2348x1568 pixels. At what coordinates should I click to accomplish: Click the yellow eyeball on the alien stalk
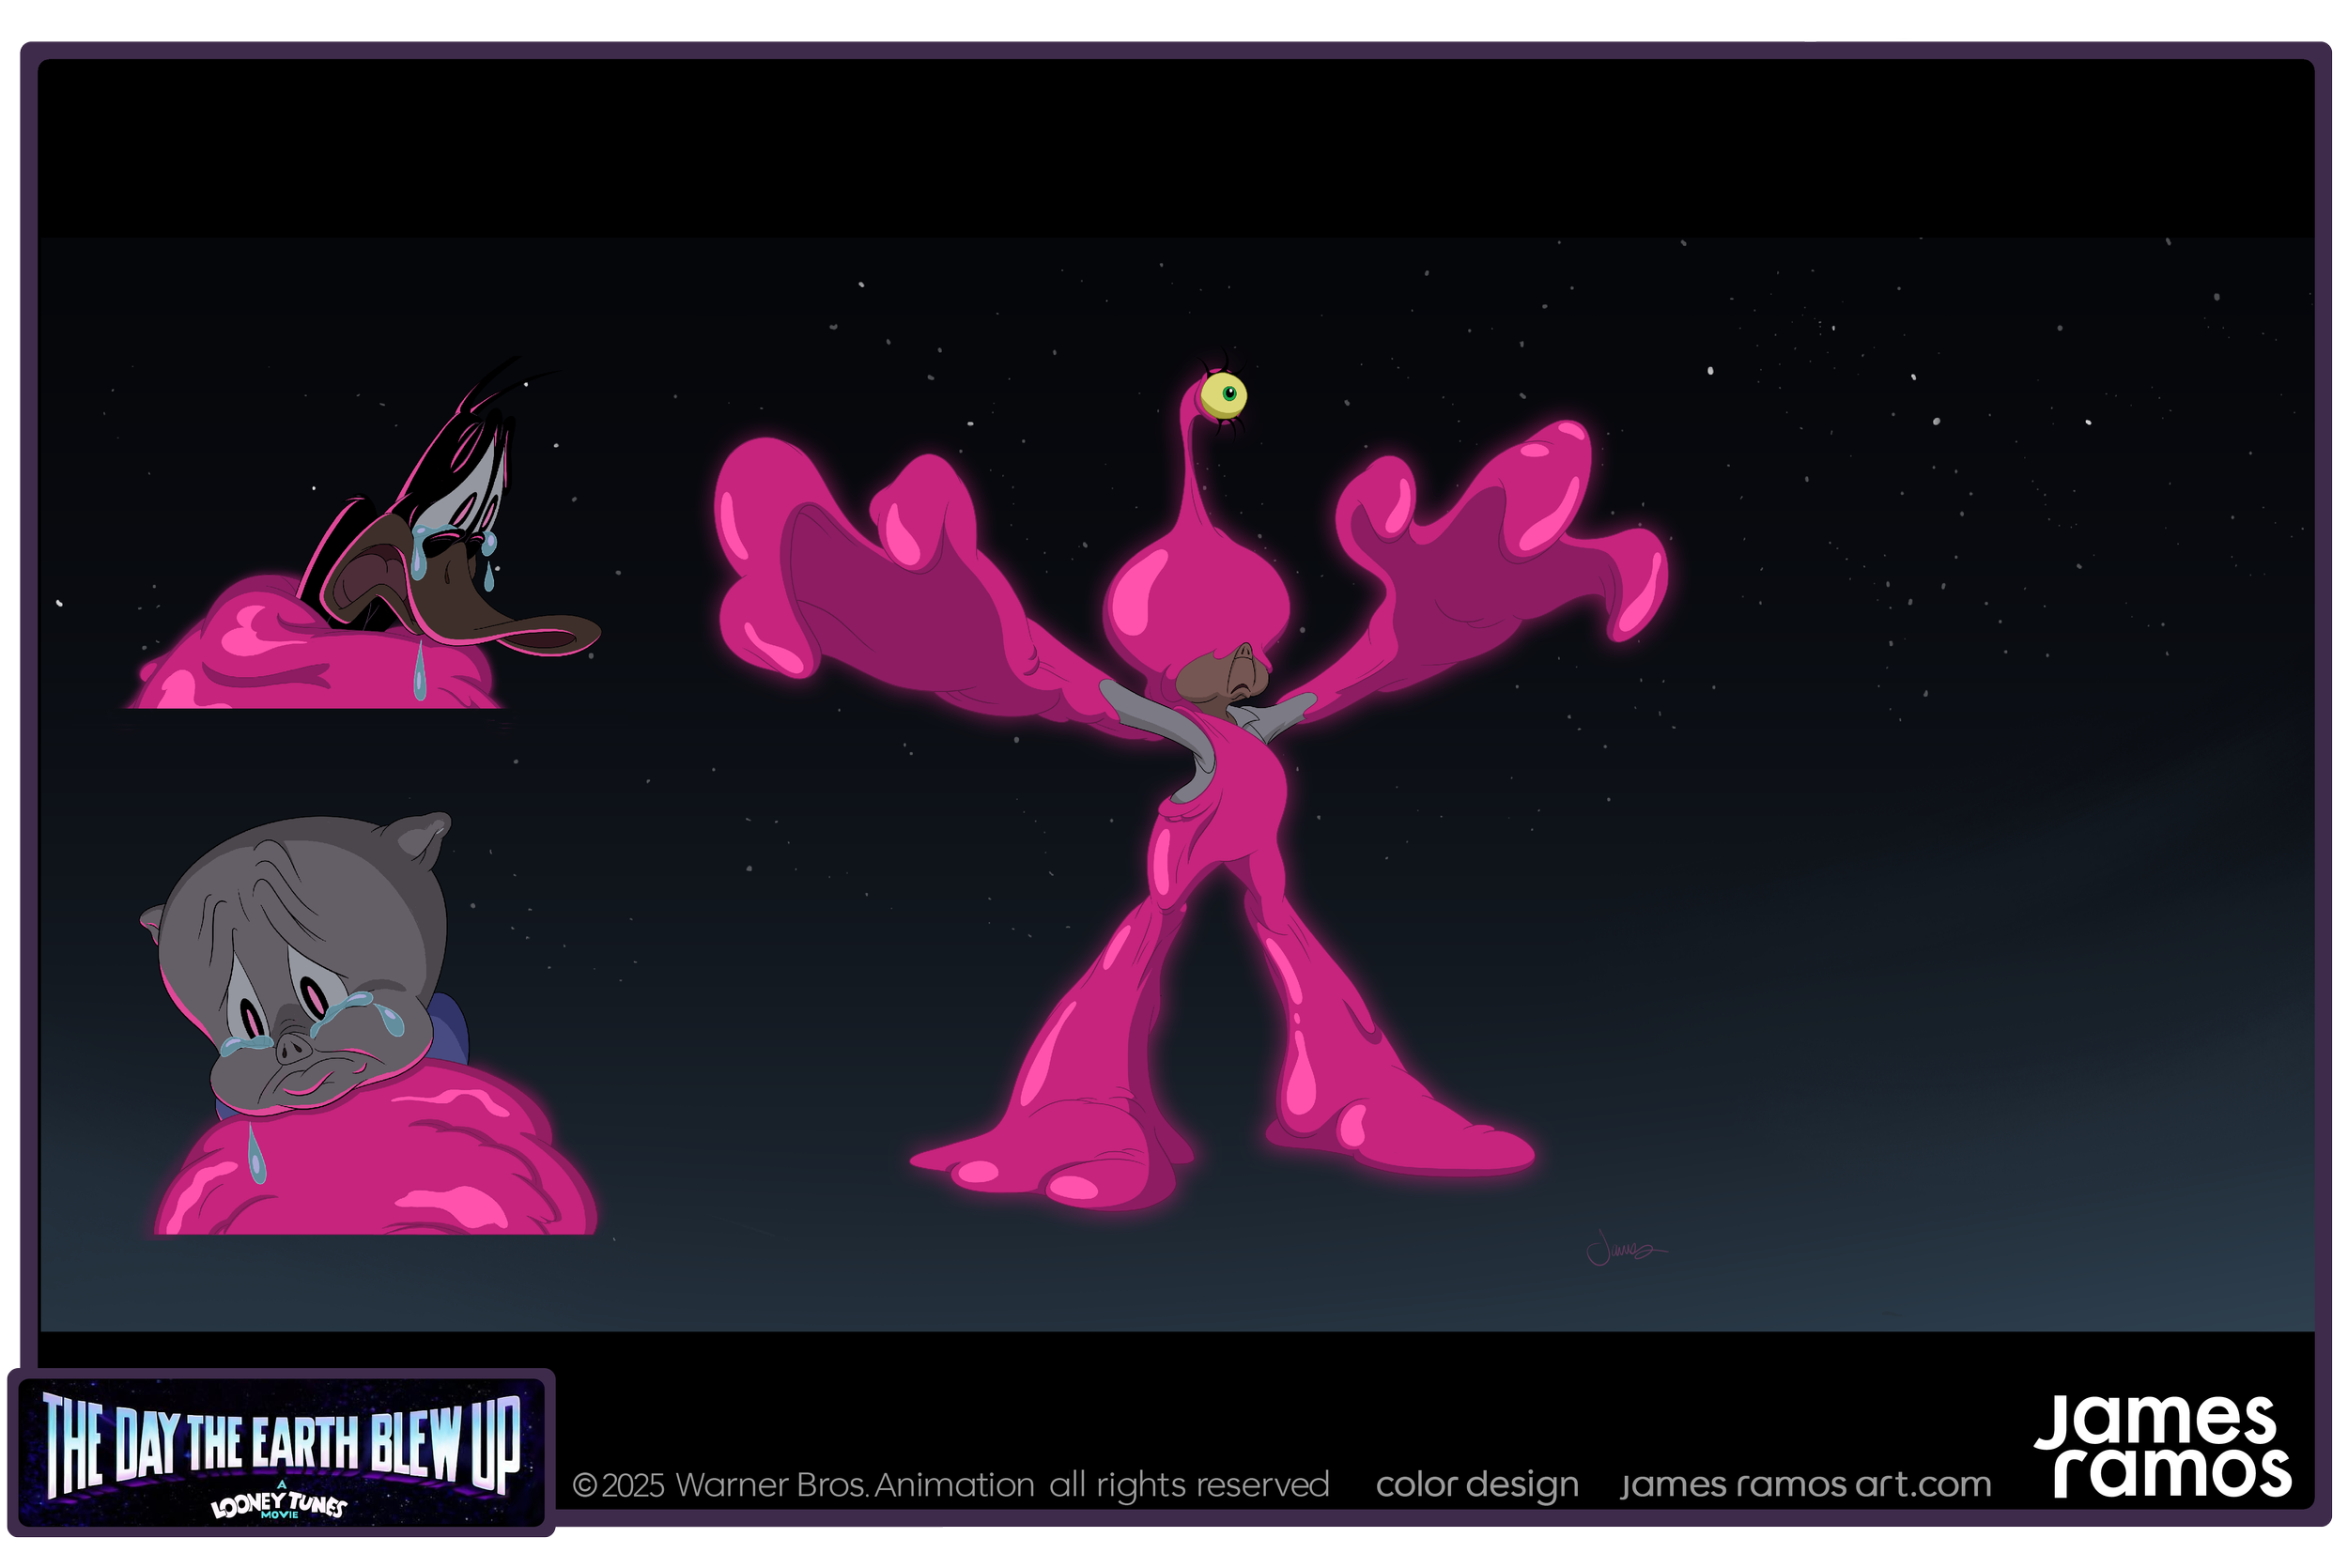point(1222,395)
